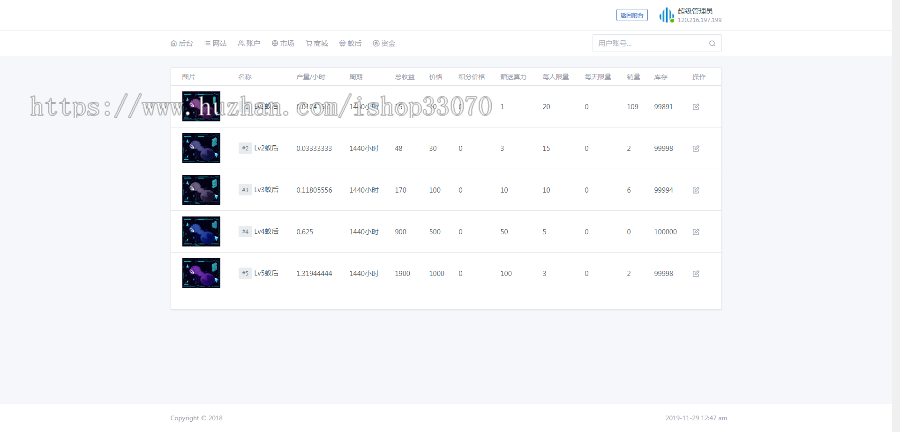The image size is (900, 432).
Task: Click price value 1000
Action: 437,274
